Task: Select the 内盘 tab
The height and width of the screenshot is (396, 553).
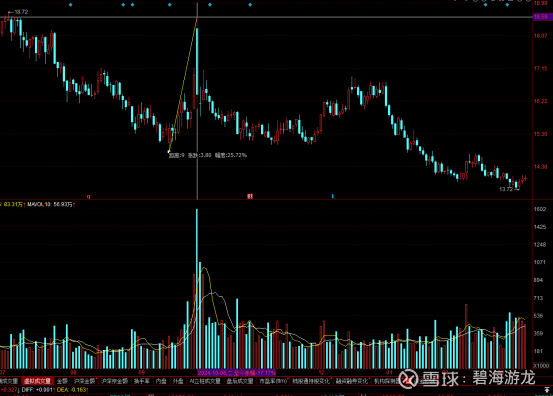Action: [x=162, y=381]
